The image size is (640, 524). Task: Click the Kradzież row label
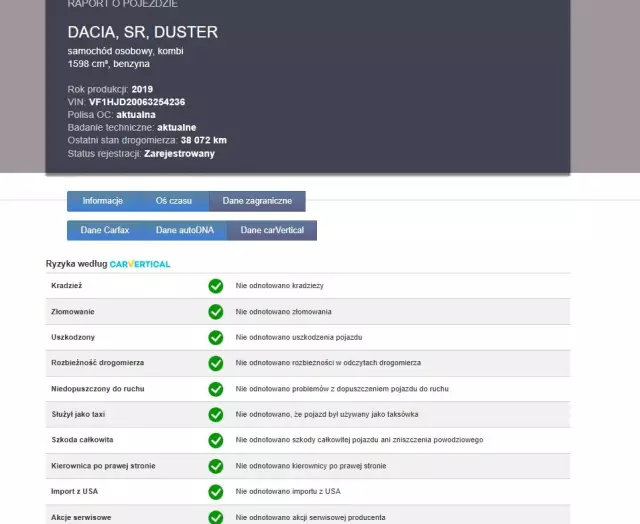coord(67,286)
